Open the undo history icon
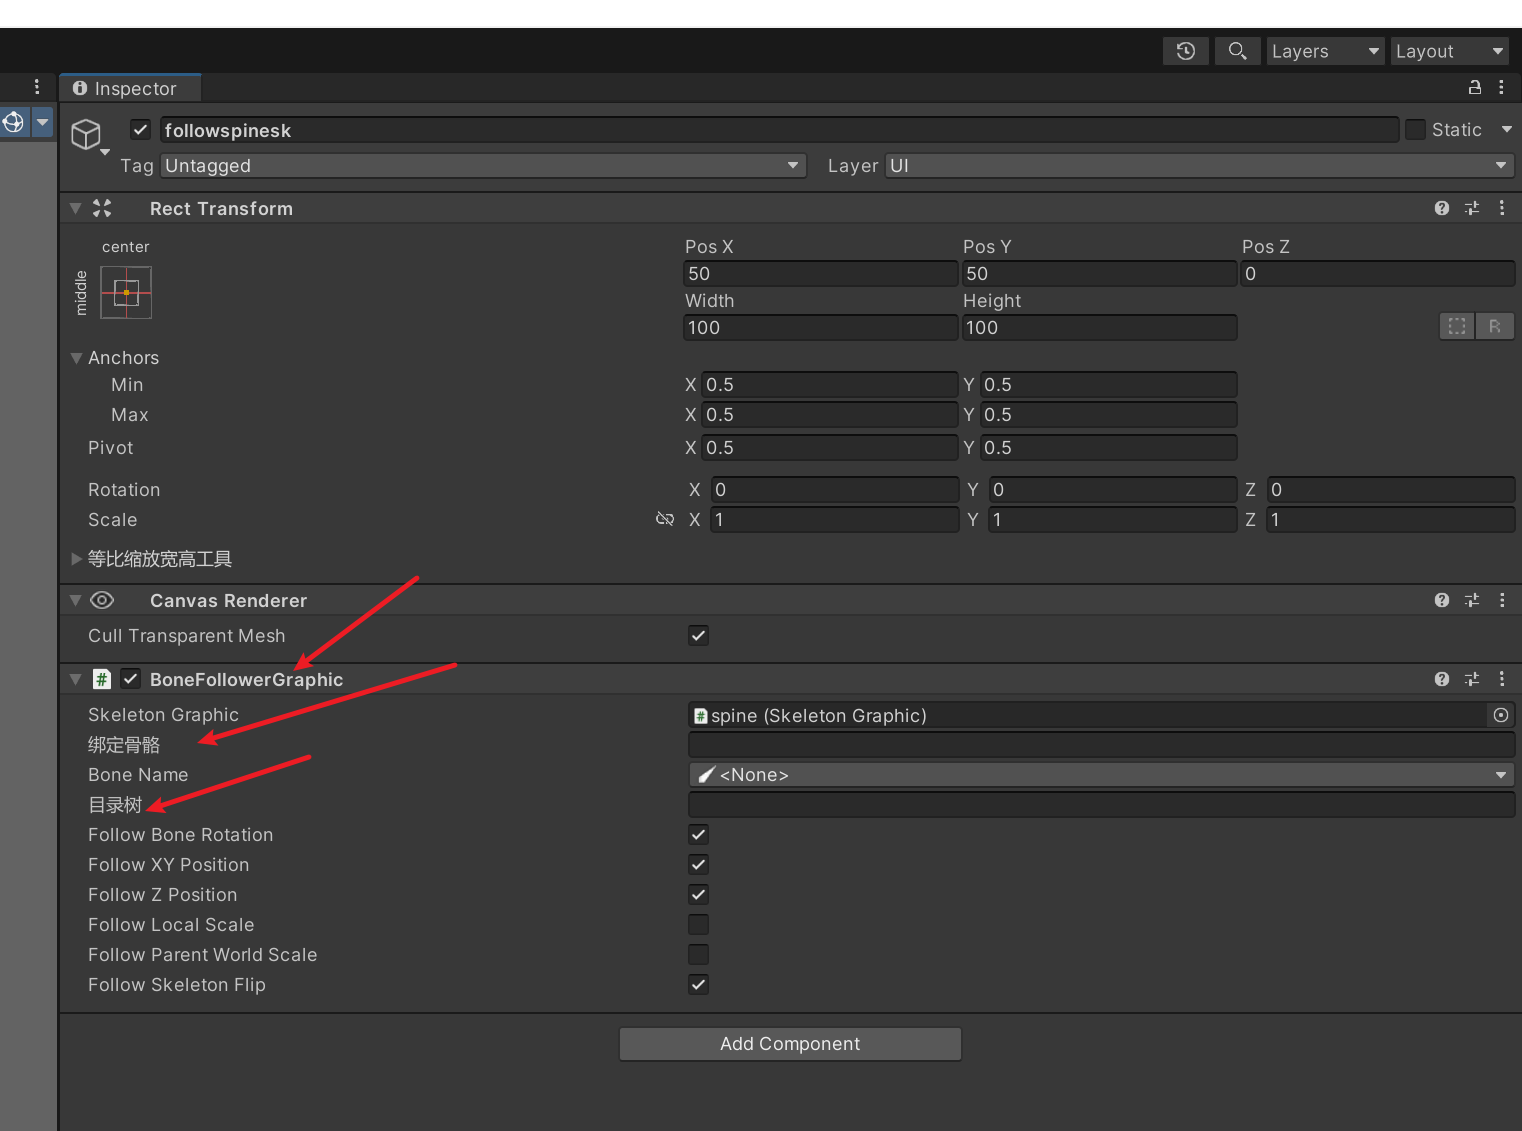This screenshot has height=1131, width=1522. [1186, 51]
